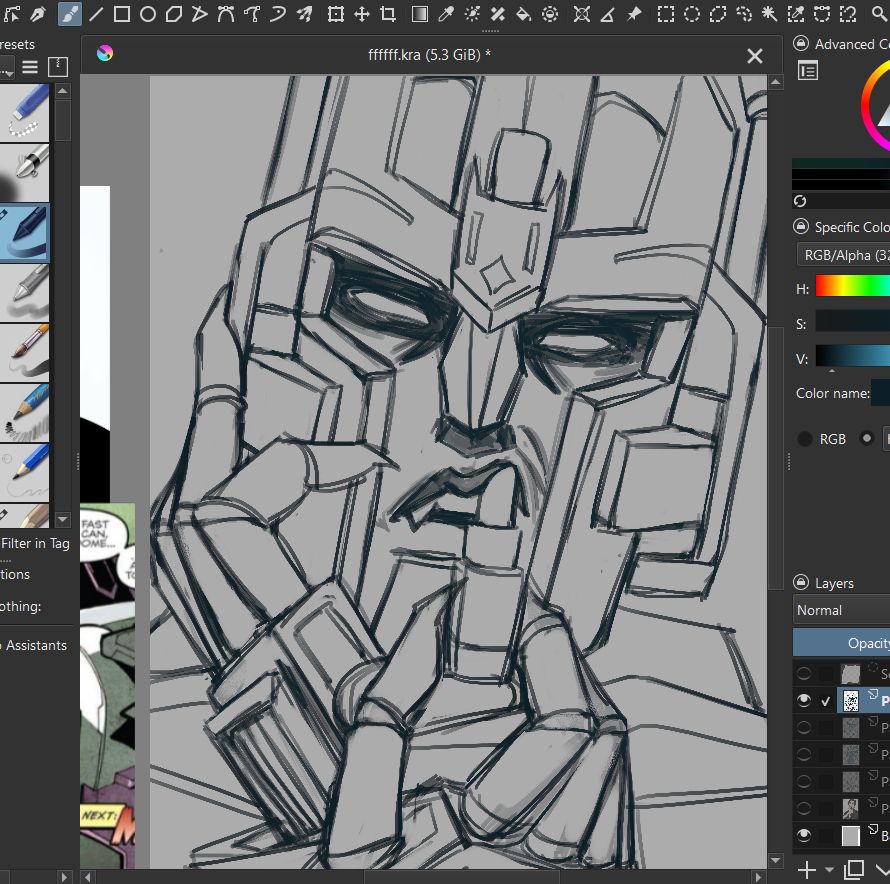Close the ffffff.kra document tab
Screen dimensions: 890x884
click(x=755, y=56)
